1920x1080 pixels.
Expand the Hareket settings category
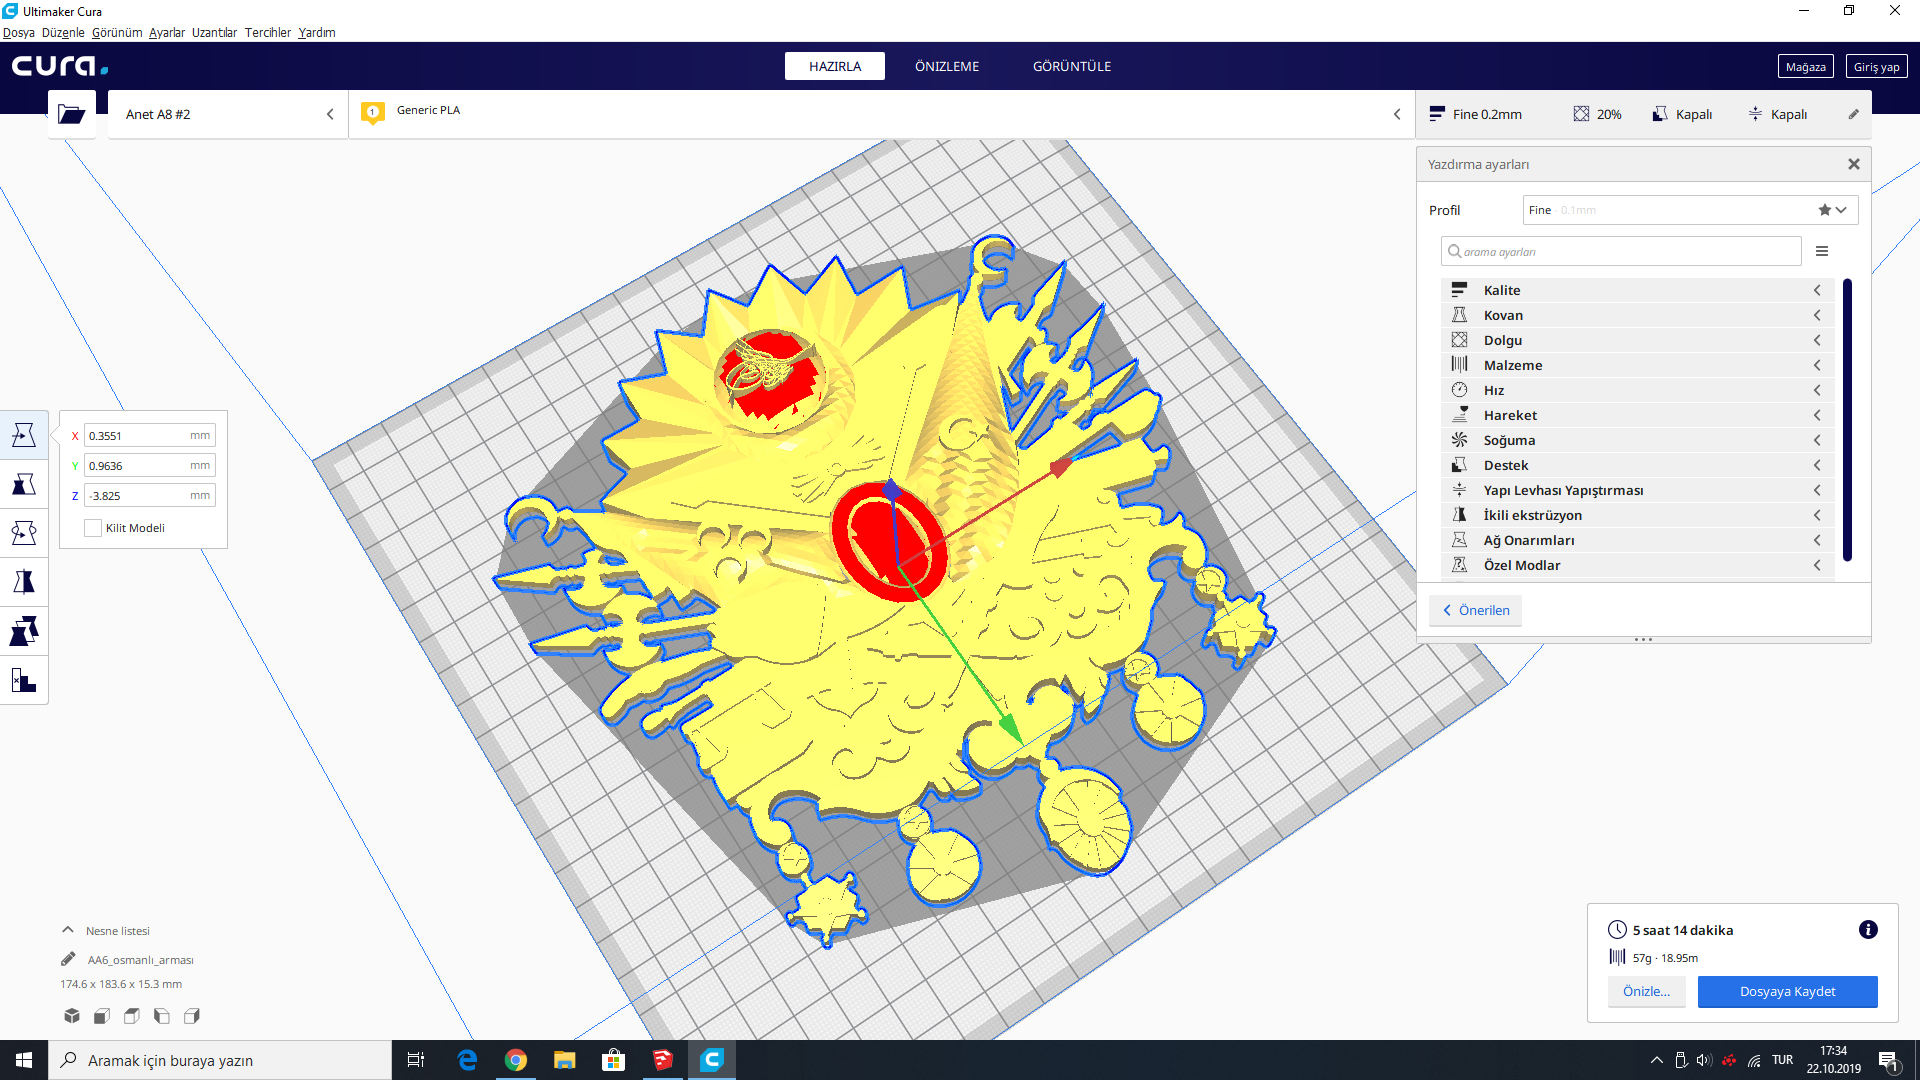[x=1637, y=415]
